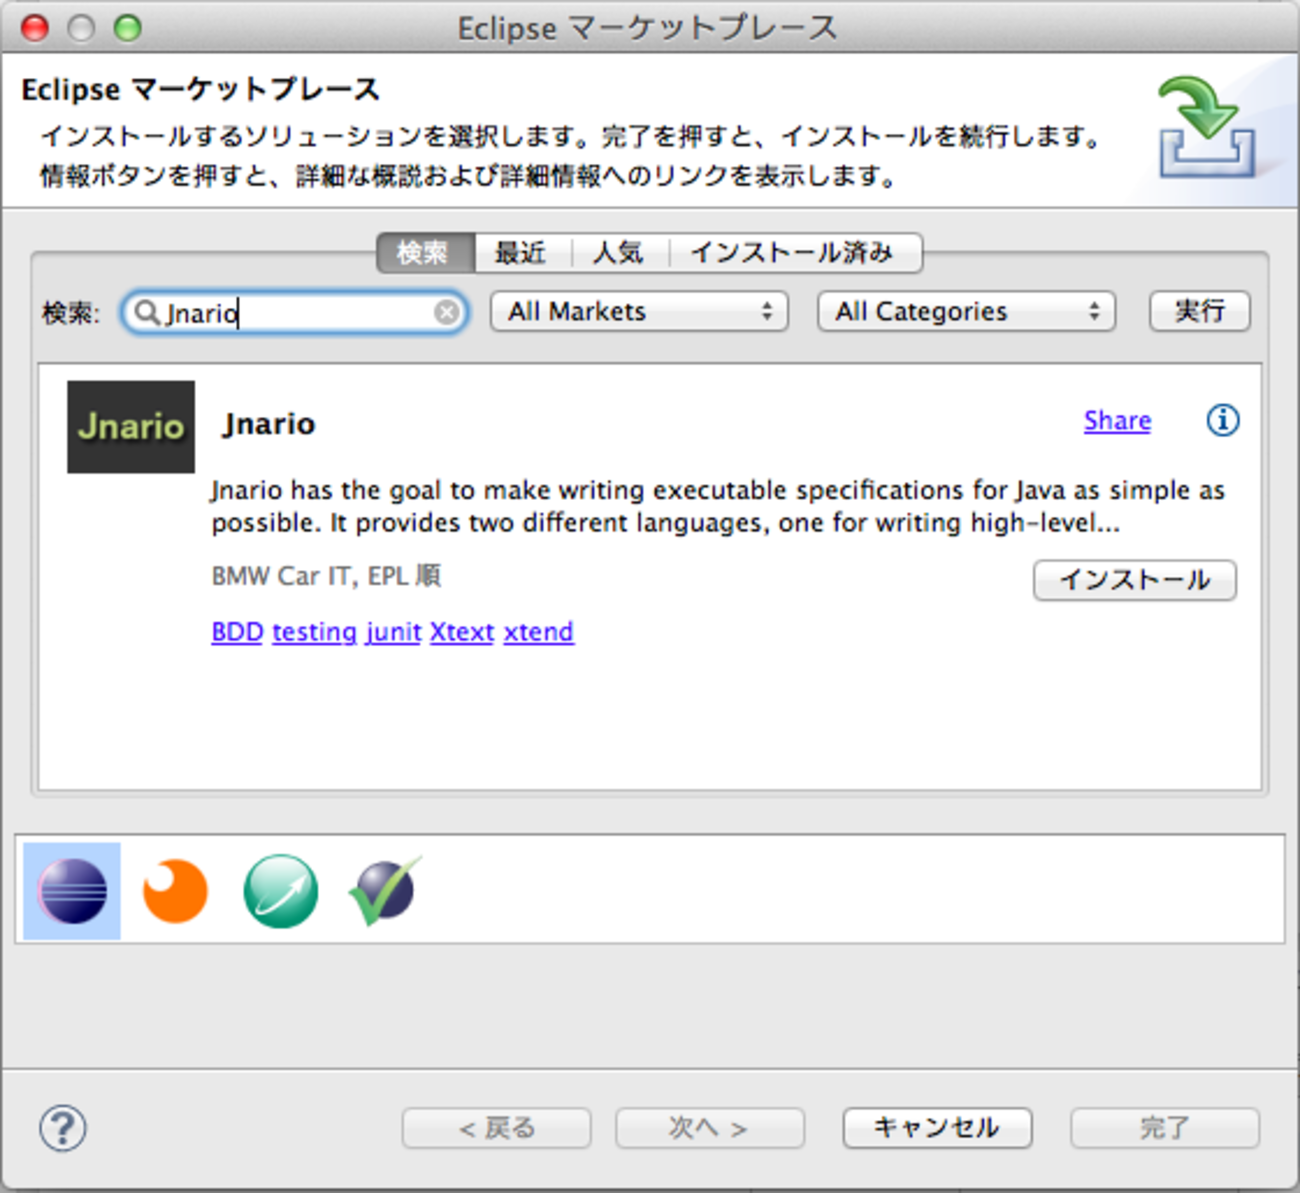Clear the search field with the X icon
This screenshot has width=1300, height=1193.
click(x=446, y=313)
